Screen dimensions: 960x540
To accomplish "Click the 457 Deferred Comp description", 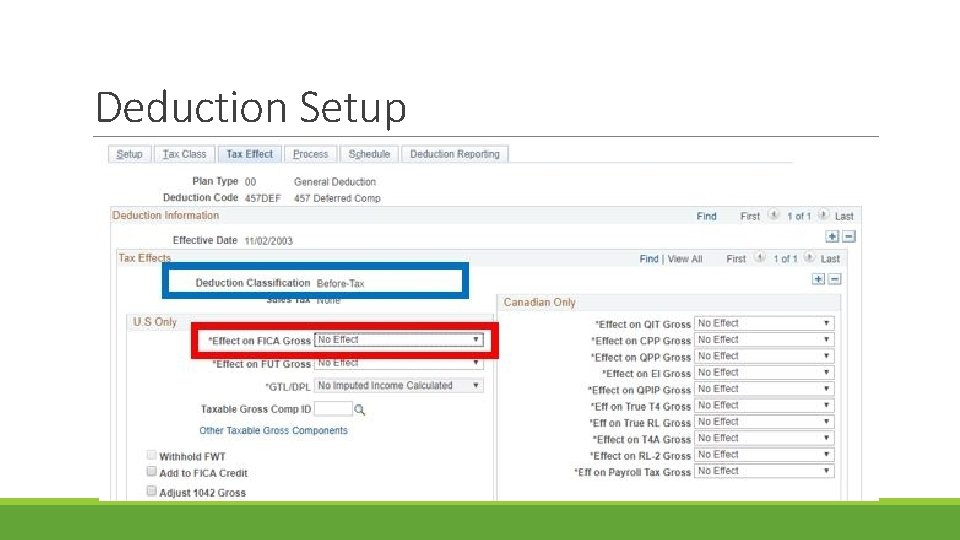I will coord(337,198).
